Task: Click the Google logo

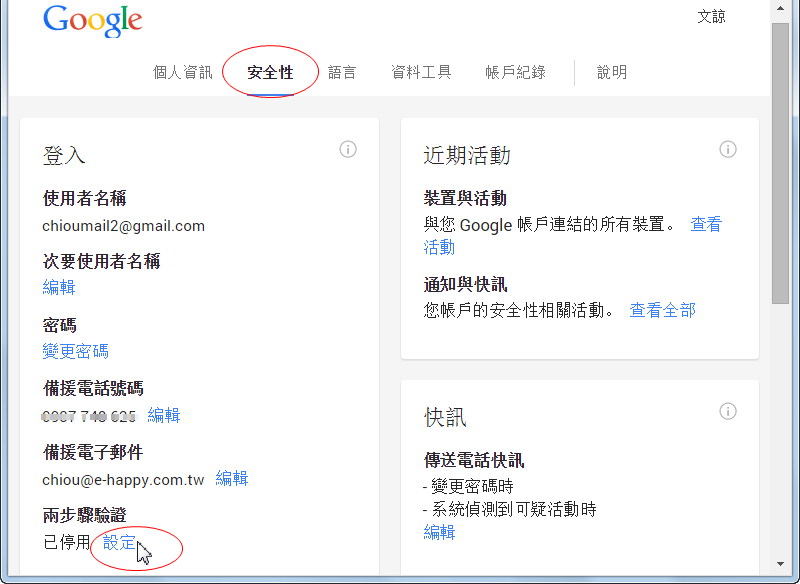Action: pos(92,20)
